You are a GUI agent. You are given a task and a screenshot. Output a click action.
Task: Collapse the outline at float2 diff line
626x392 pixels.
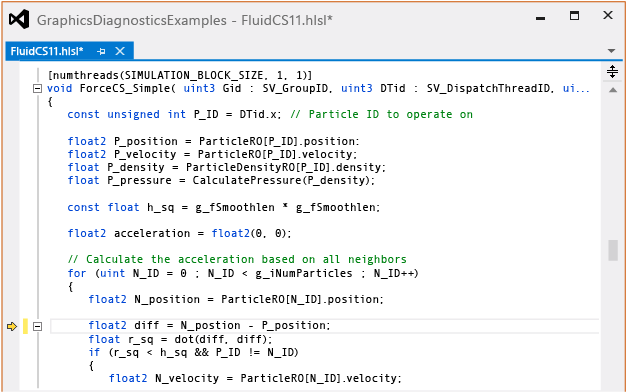click(x=37, y=327)
